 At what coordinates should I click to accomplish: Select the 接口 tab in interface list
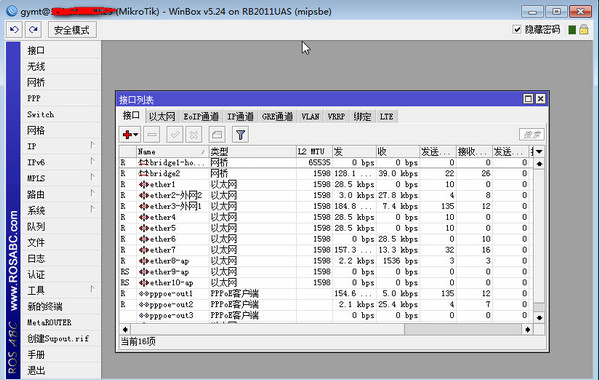click(131, 115)
